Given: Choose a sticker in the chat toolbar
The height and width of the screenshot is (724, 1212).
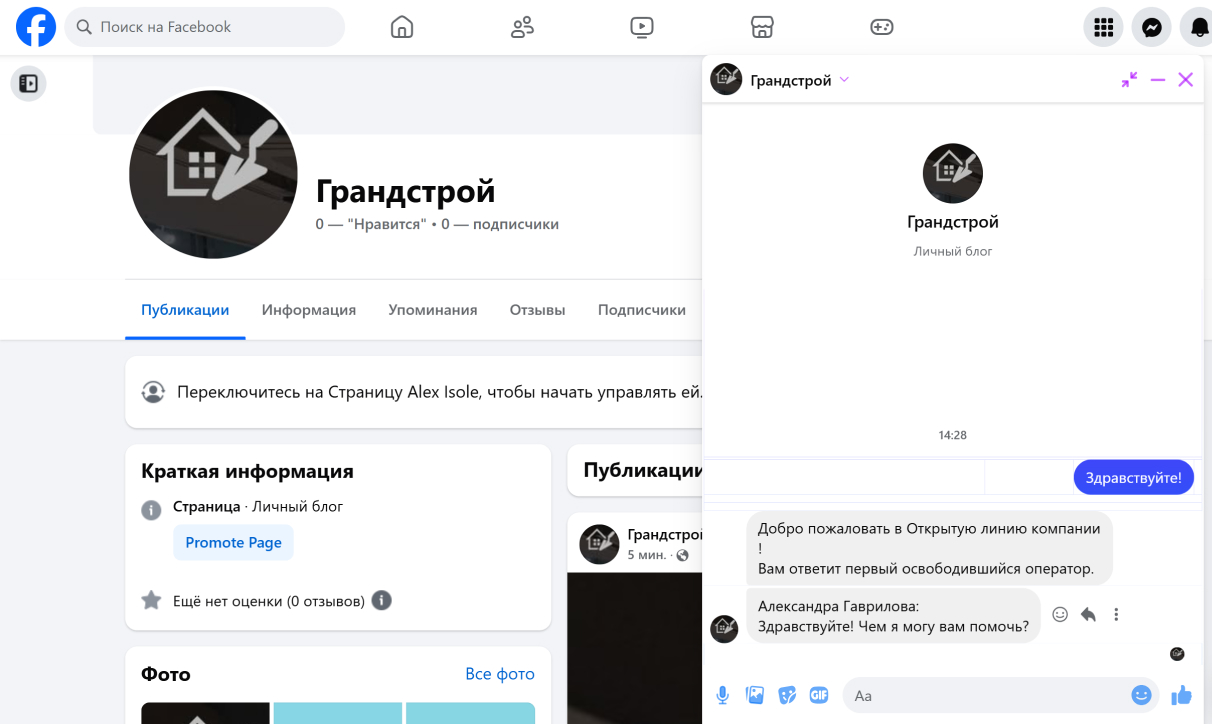Looking at the screenshot, I should 787,695.
